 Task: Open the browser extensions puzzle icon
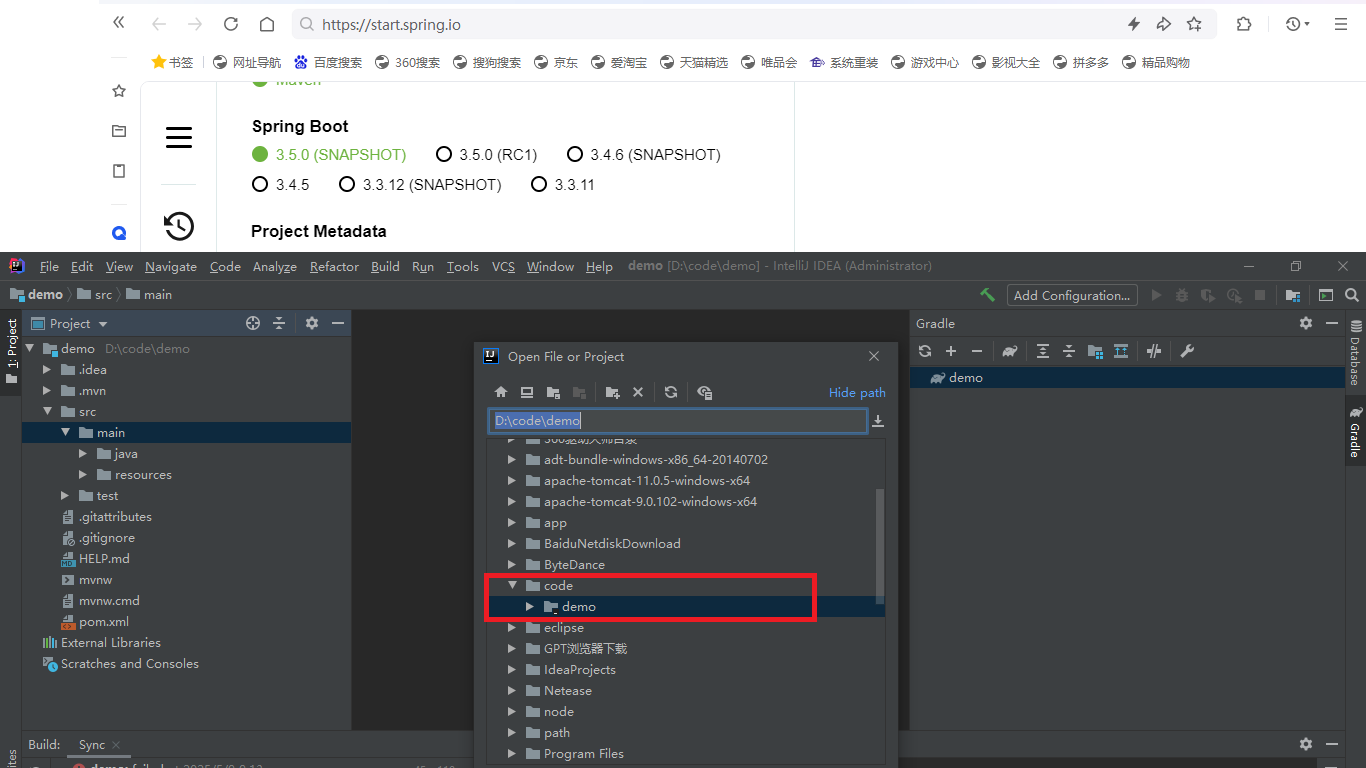click(x=1244, y=24)
